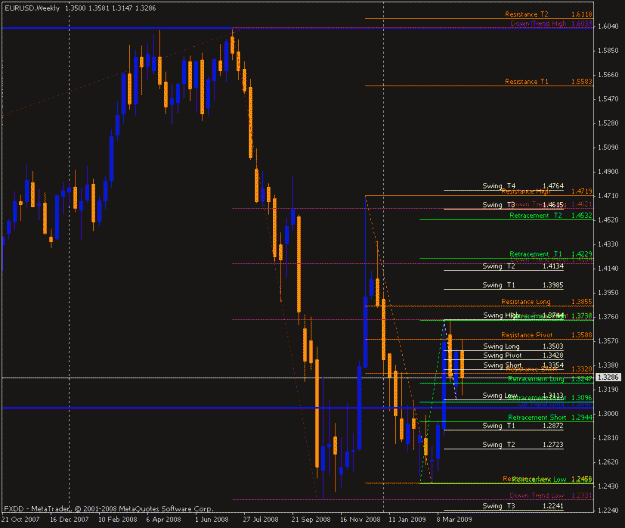The image size is (625, 528).
Task: Click the Down Trend Low 1.2331 label
Action: pos(551,496)
